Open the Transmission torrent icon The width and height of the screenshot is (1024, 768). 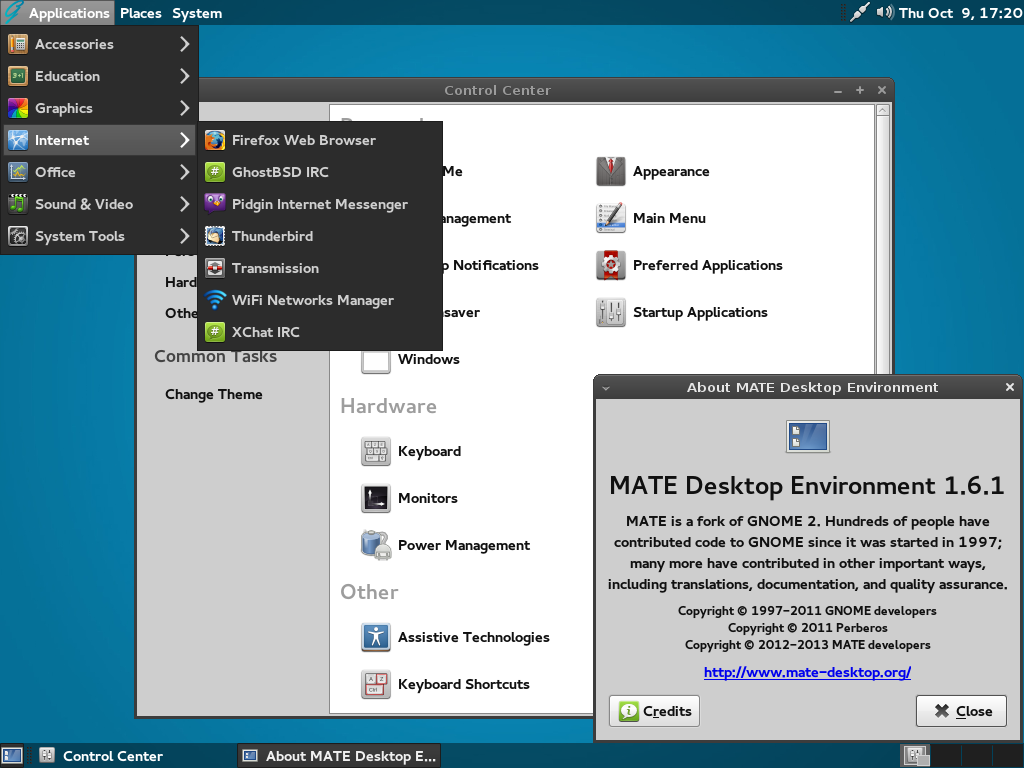[215, 268]
